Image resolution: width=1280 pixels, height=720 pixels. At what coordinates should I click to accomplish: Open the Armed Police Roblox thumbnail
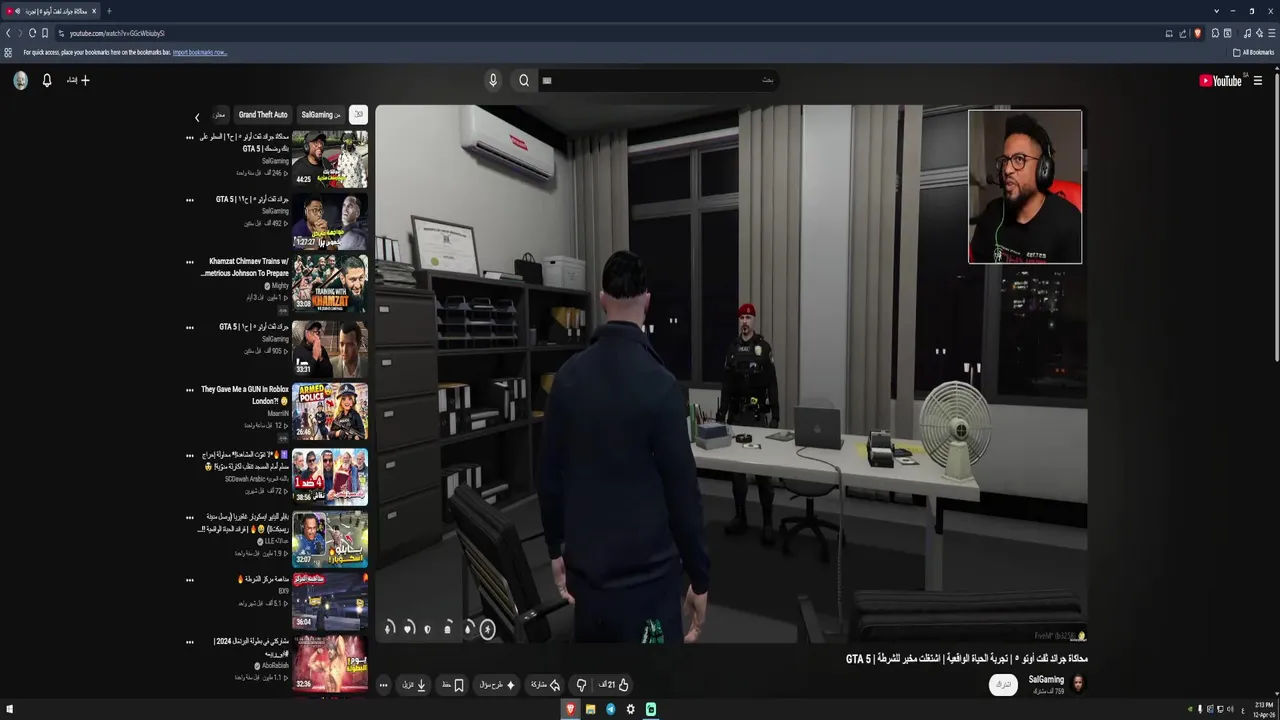click(330, 411)
